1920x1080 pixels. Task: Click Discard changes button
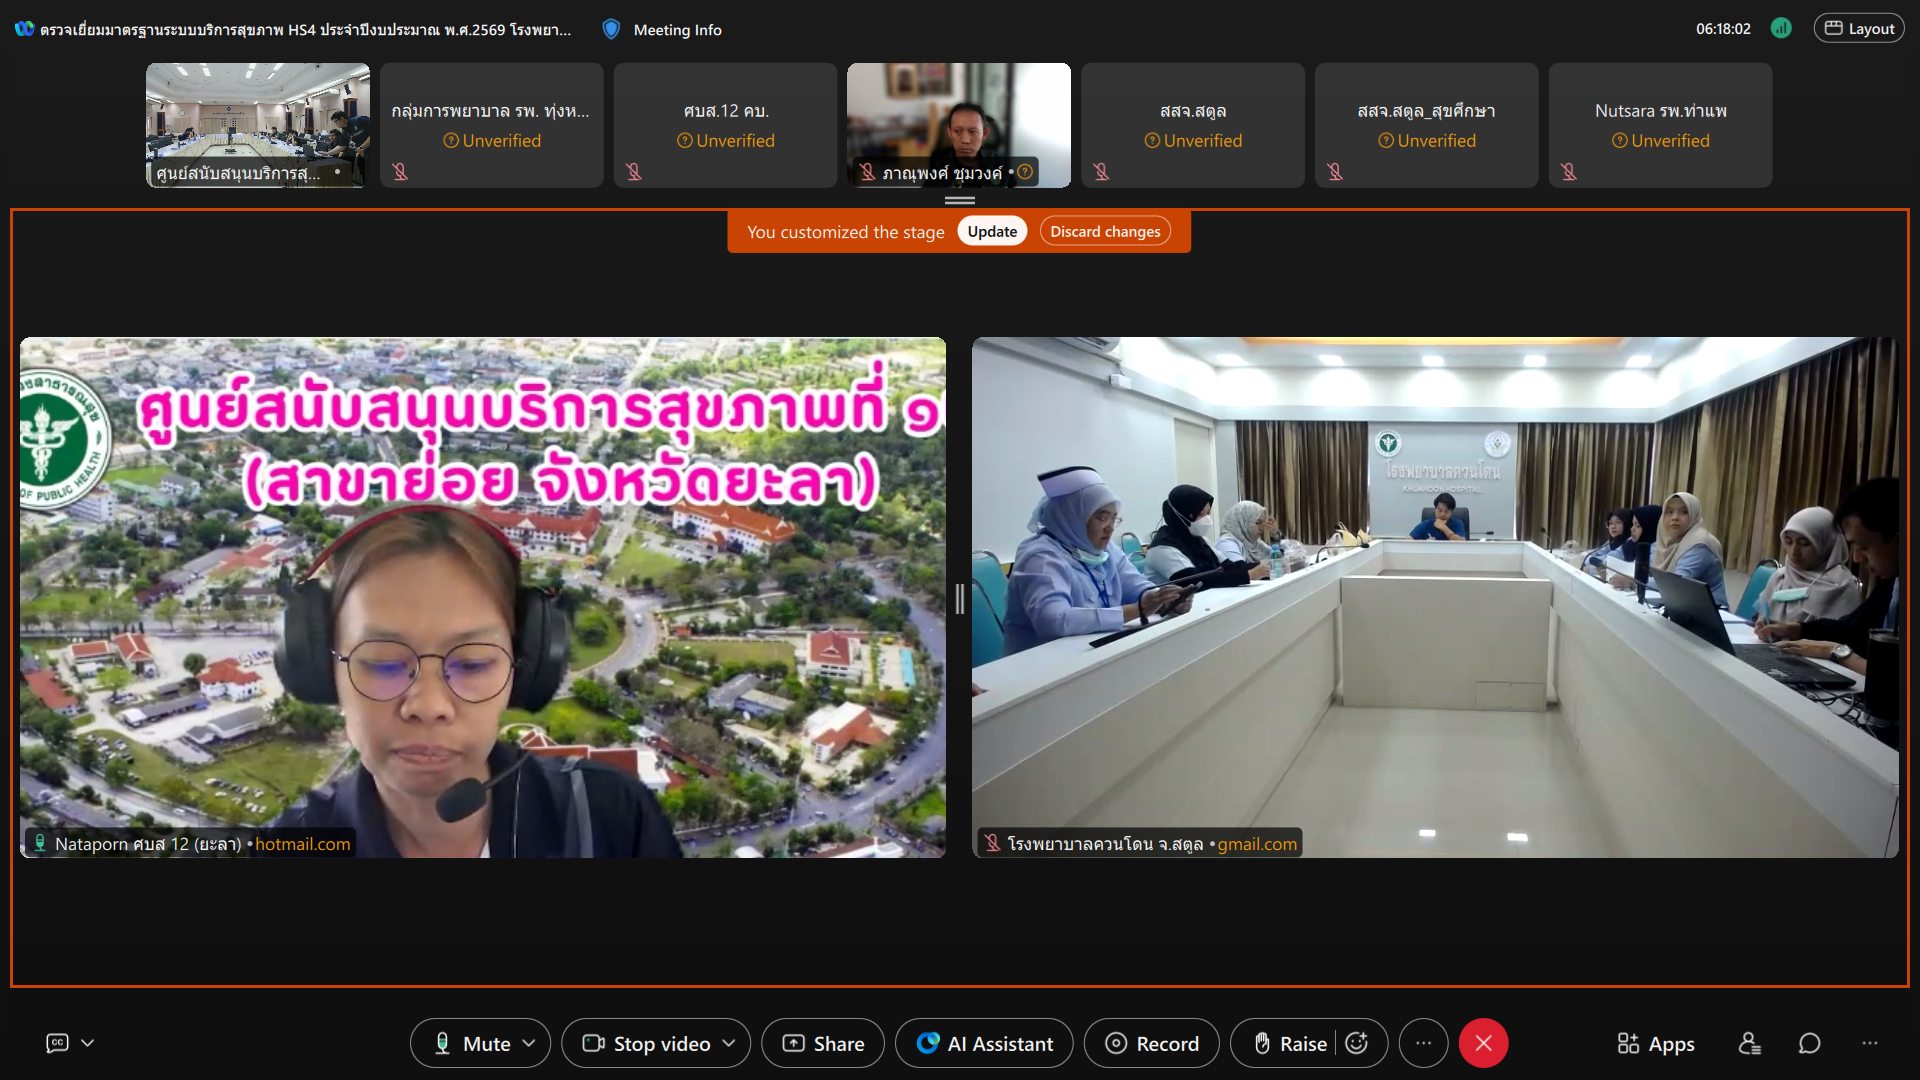click(1104, 231)
